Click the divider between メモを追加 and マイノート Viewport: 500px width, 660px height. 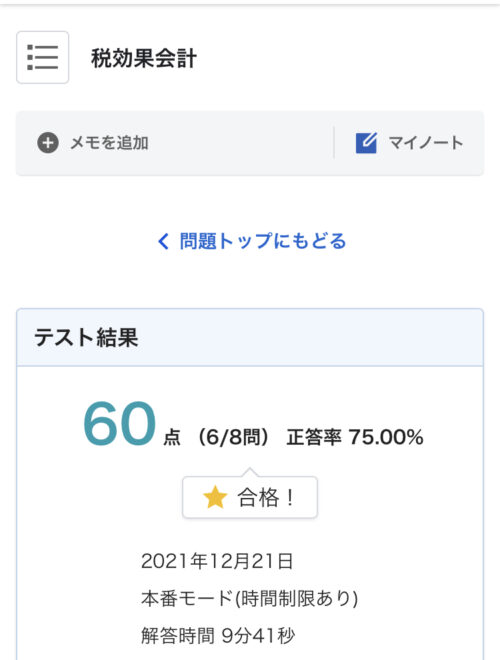pyautogui.click(x=334, y=143)
